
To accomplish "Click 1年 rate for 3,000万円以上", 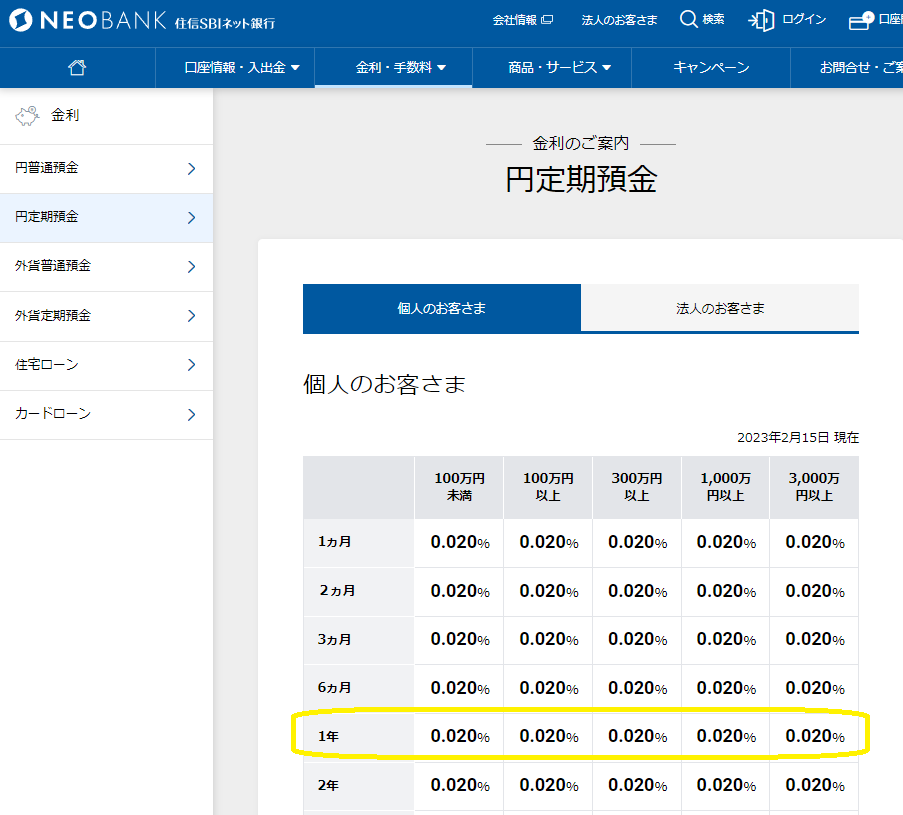I will 814,736.
